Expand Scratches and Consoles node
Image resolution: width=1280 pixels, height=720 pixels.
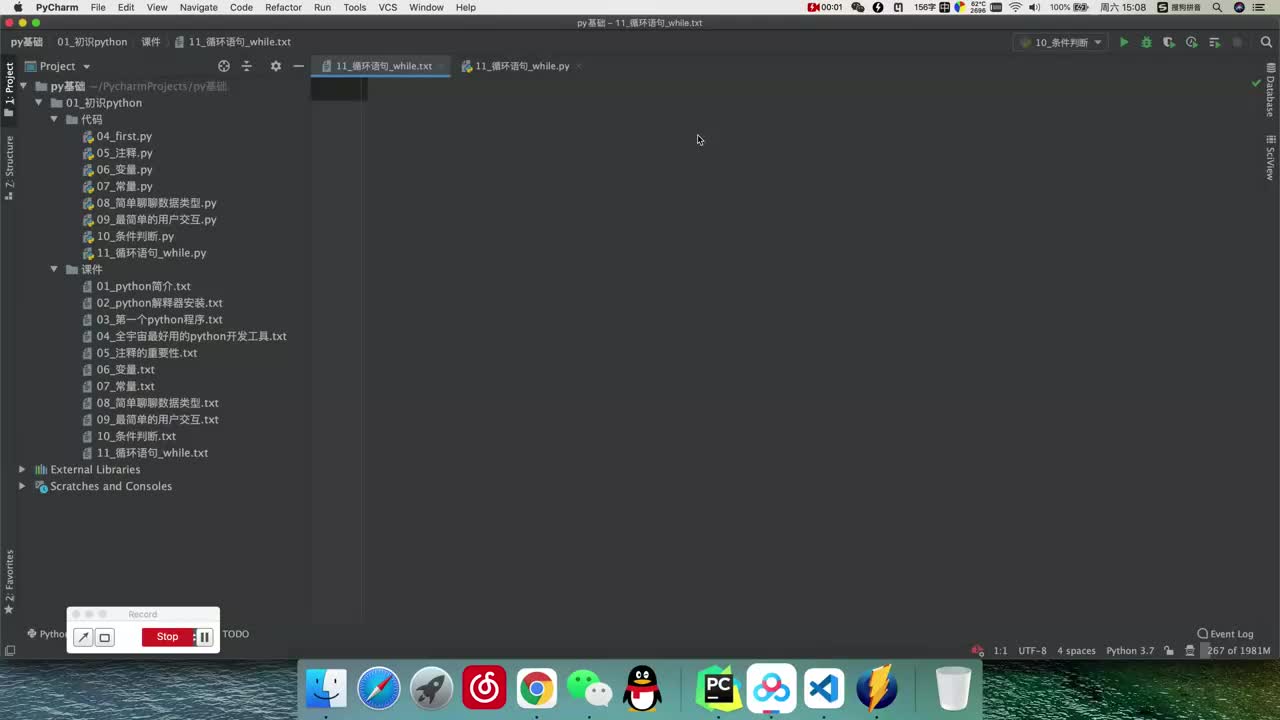22,486
